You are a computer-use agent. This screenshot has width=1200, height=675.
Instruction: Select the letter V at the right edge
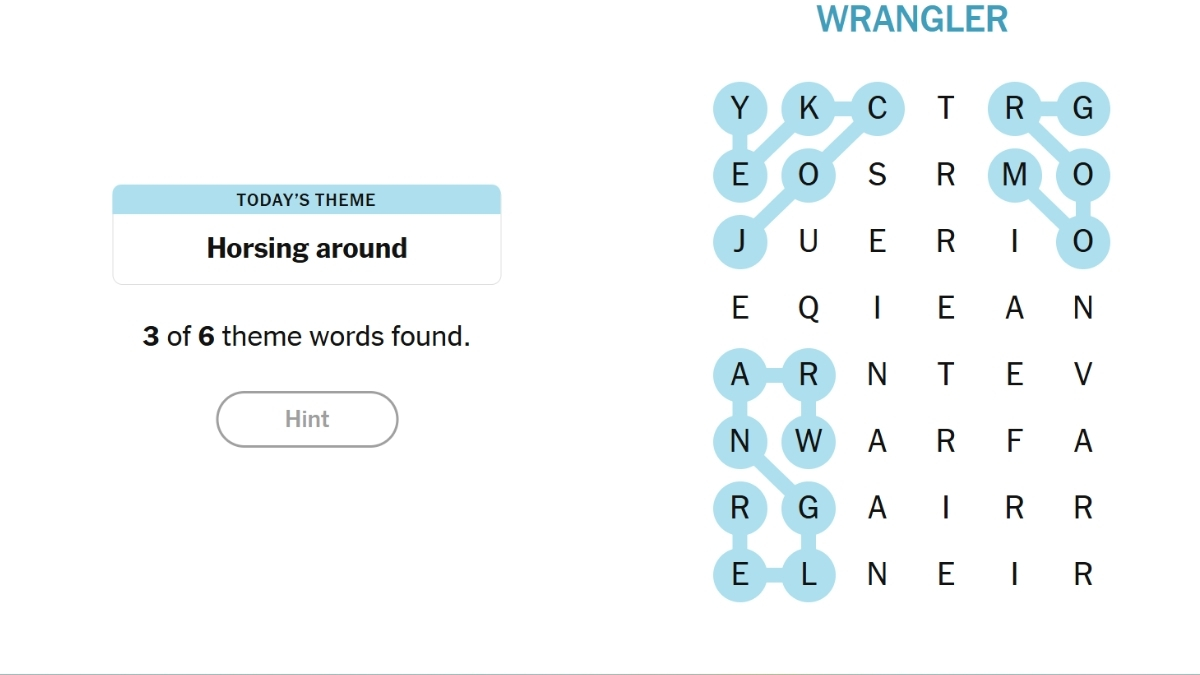pyautogui.click(x=1082, y=374)
